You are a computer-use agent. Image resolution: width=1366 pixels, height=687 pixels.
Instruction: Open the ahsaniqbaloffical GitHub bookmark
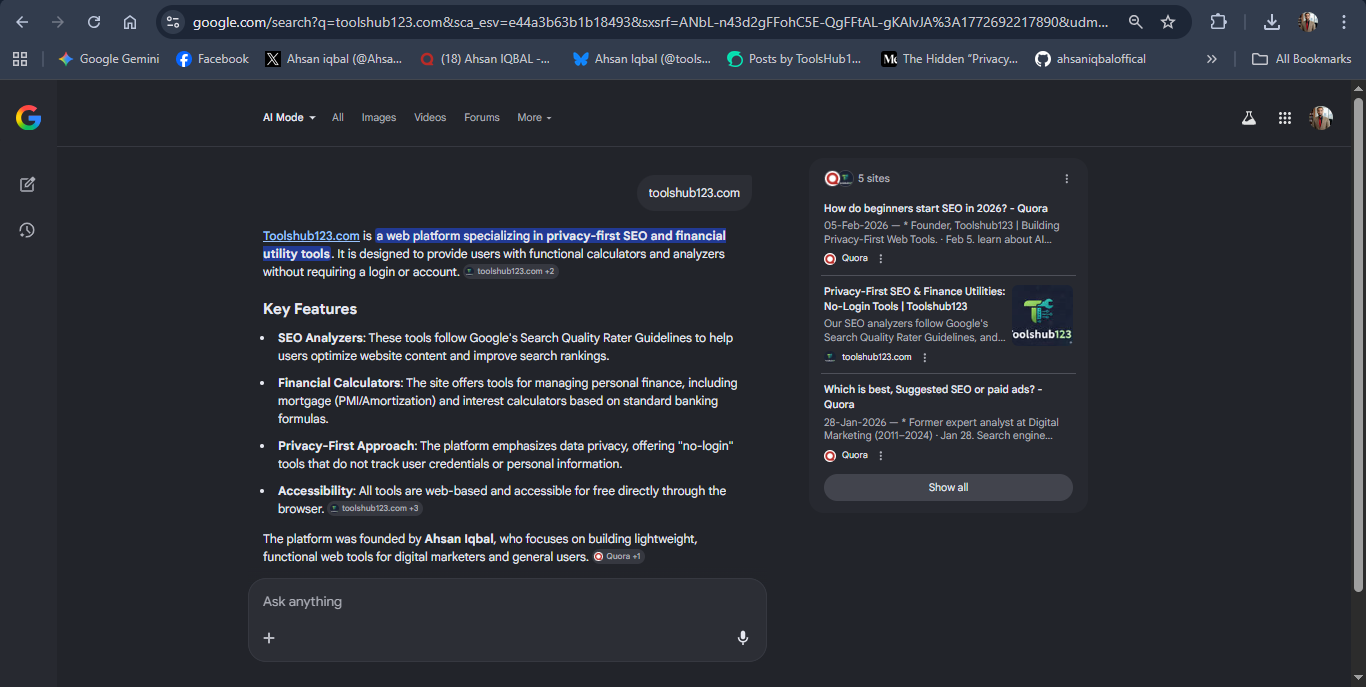pos(1090,59)
